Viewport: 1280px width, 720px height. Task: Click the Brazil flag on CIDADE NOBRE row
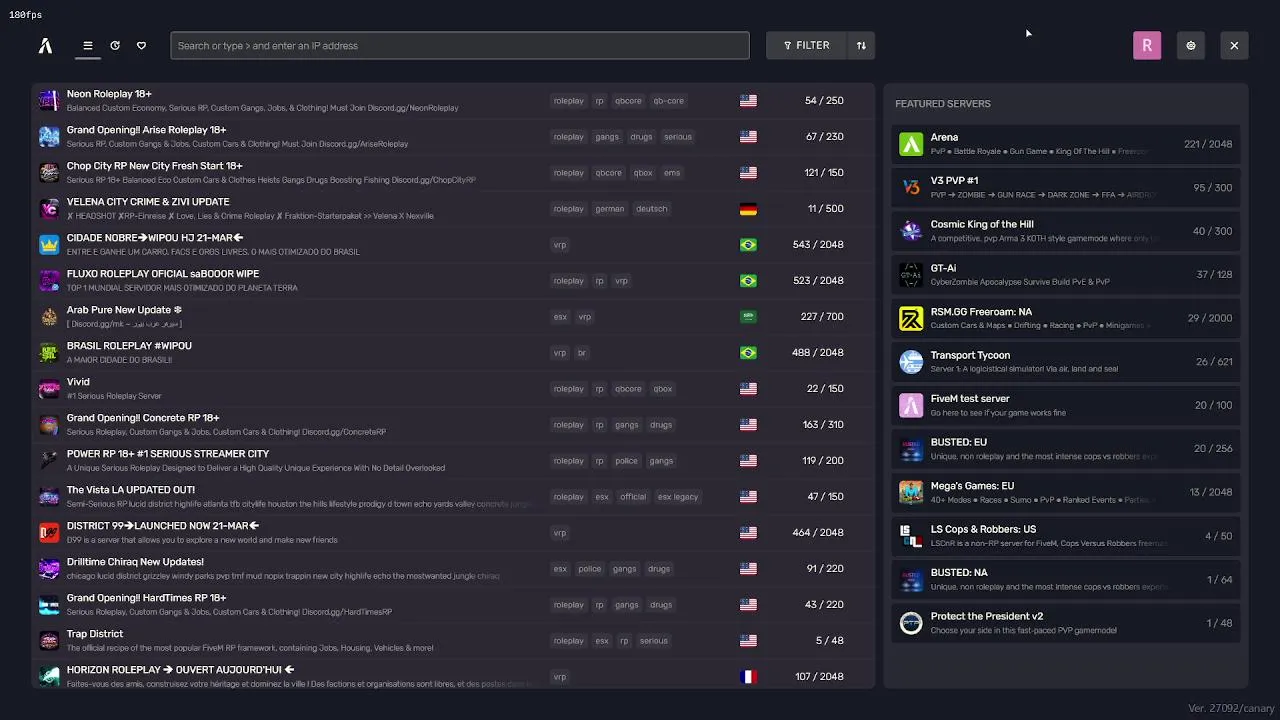748,244
